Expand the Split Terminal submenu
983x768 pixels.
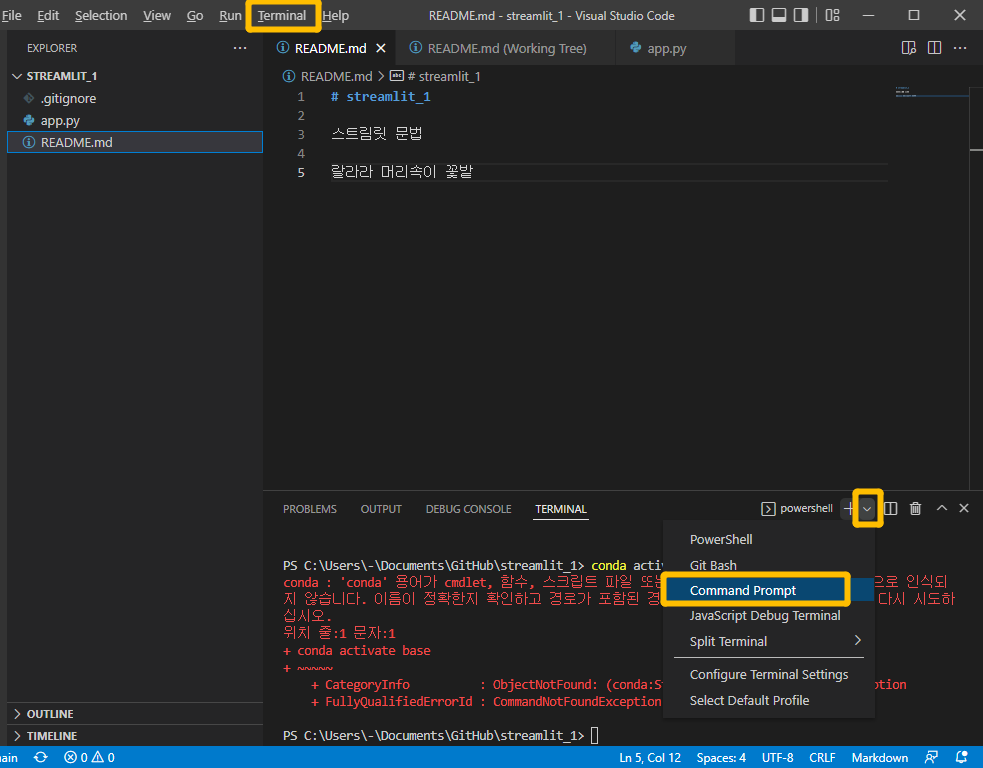tap(769, 641)
